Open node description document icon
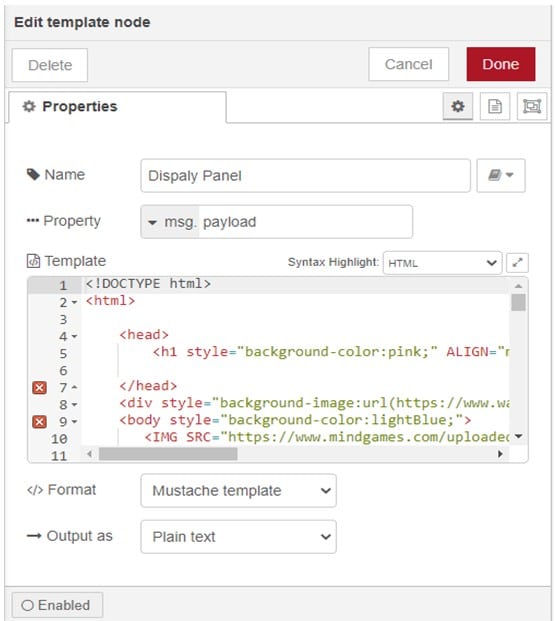Viewport: 556px width, 621px height. [x=495, y=106]
